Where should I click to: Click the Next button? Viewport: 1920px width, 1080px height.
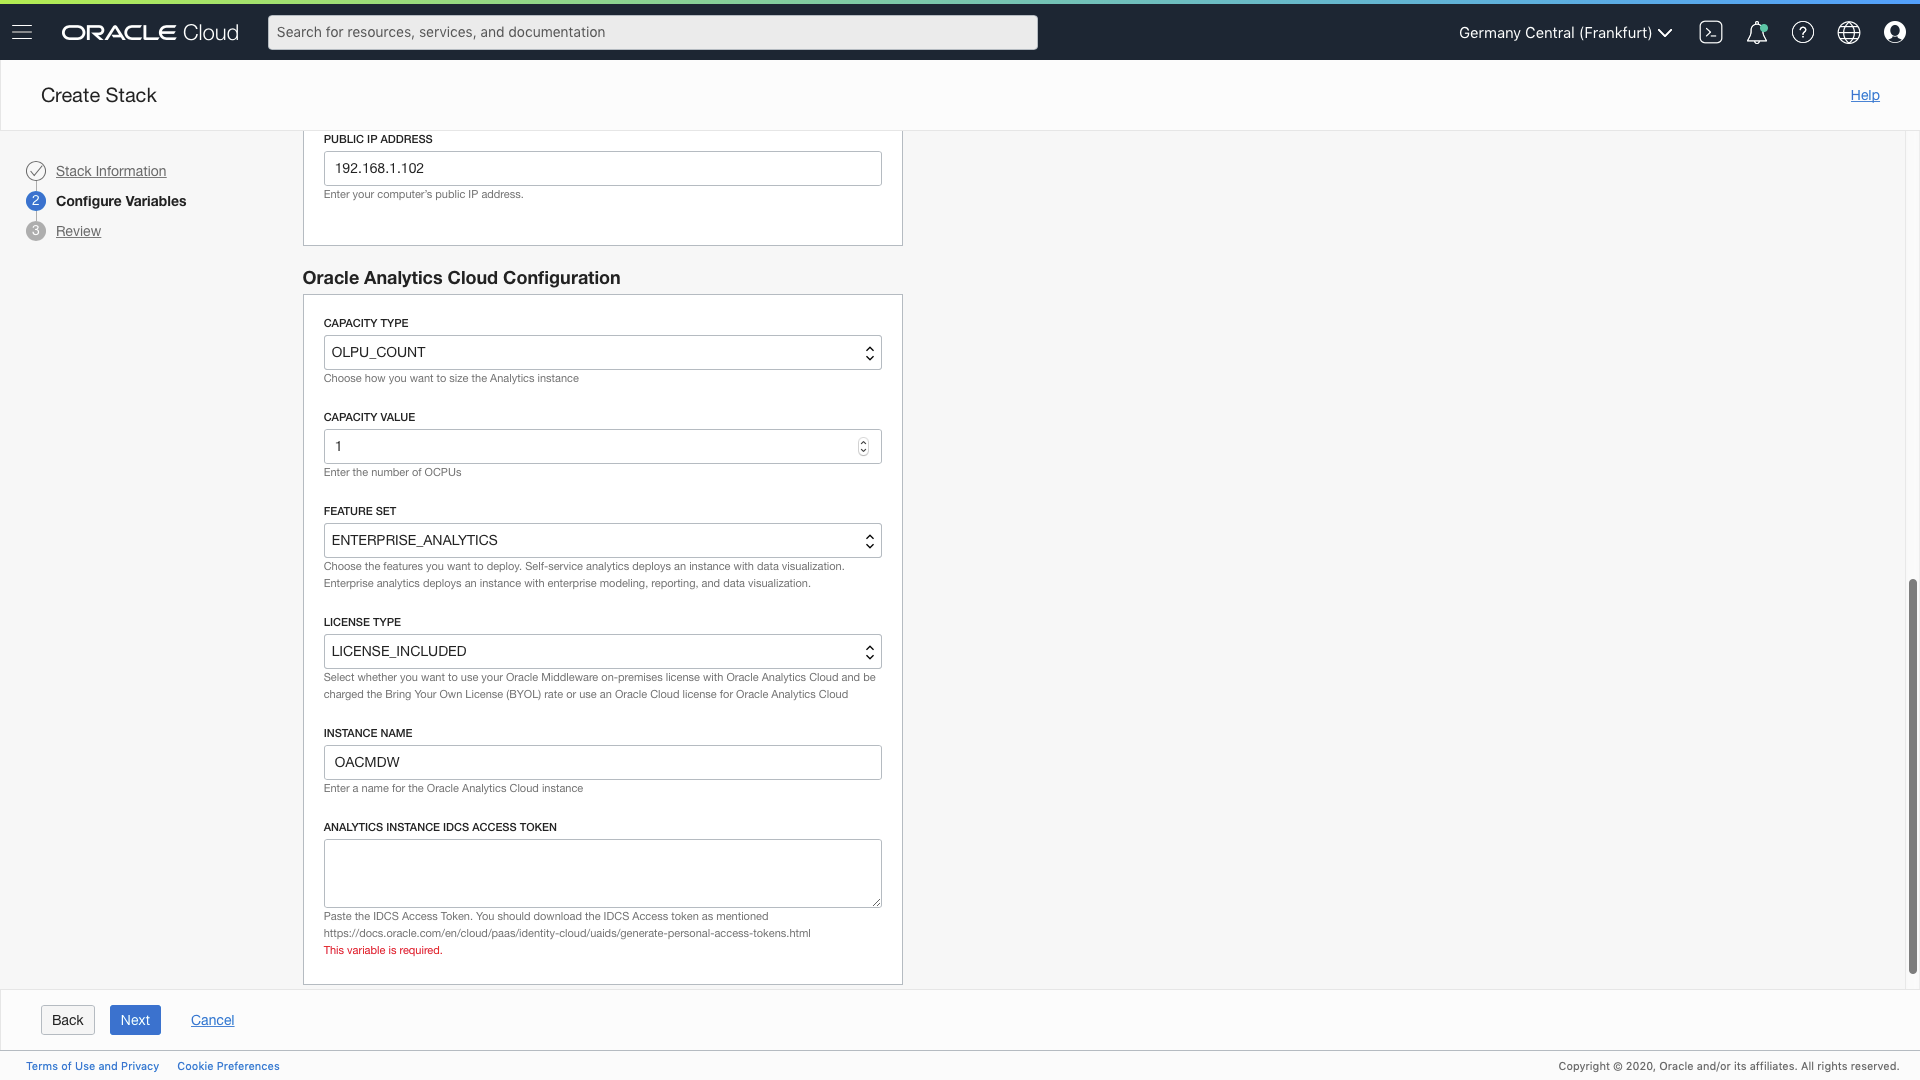[x=135, y=1020]
